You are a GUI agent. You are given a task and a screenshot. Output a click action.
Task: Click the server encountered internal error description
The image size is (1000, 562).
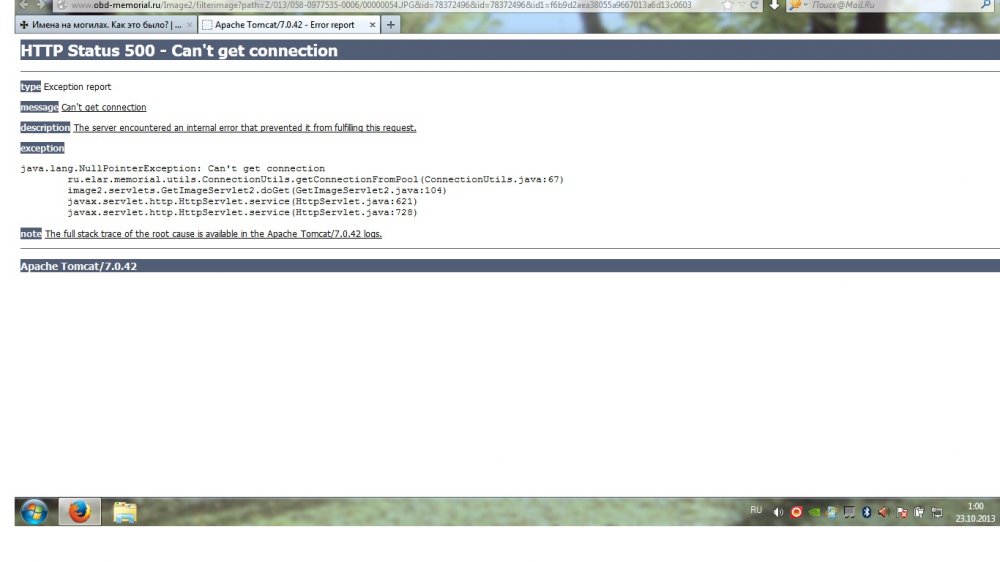pos(245,128)
